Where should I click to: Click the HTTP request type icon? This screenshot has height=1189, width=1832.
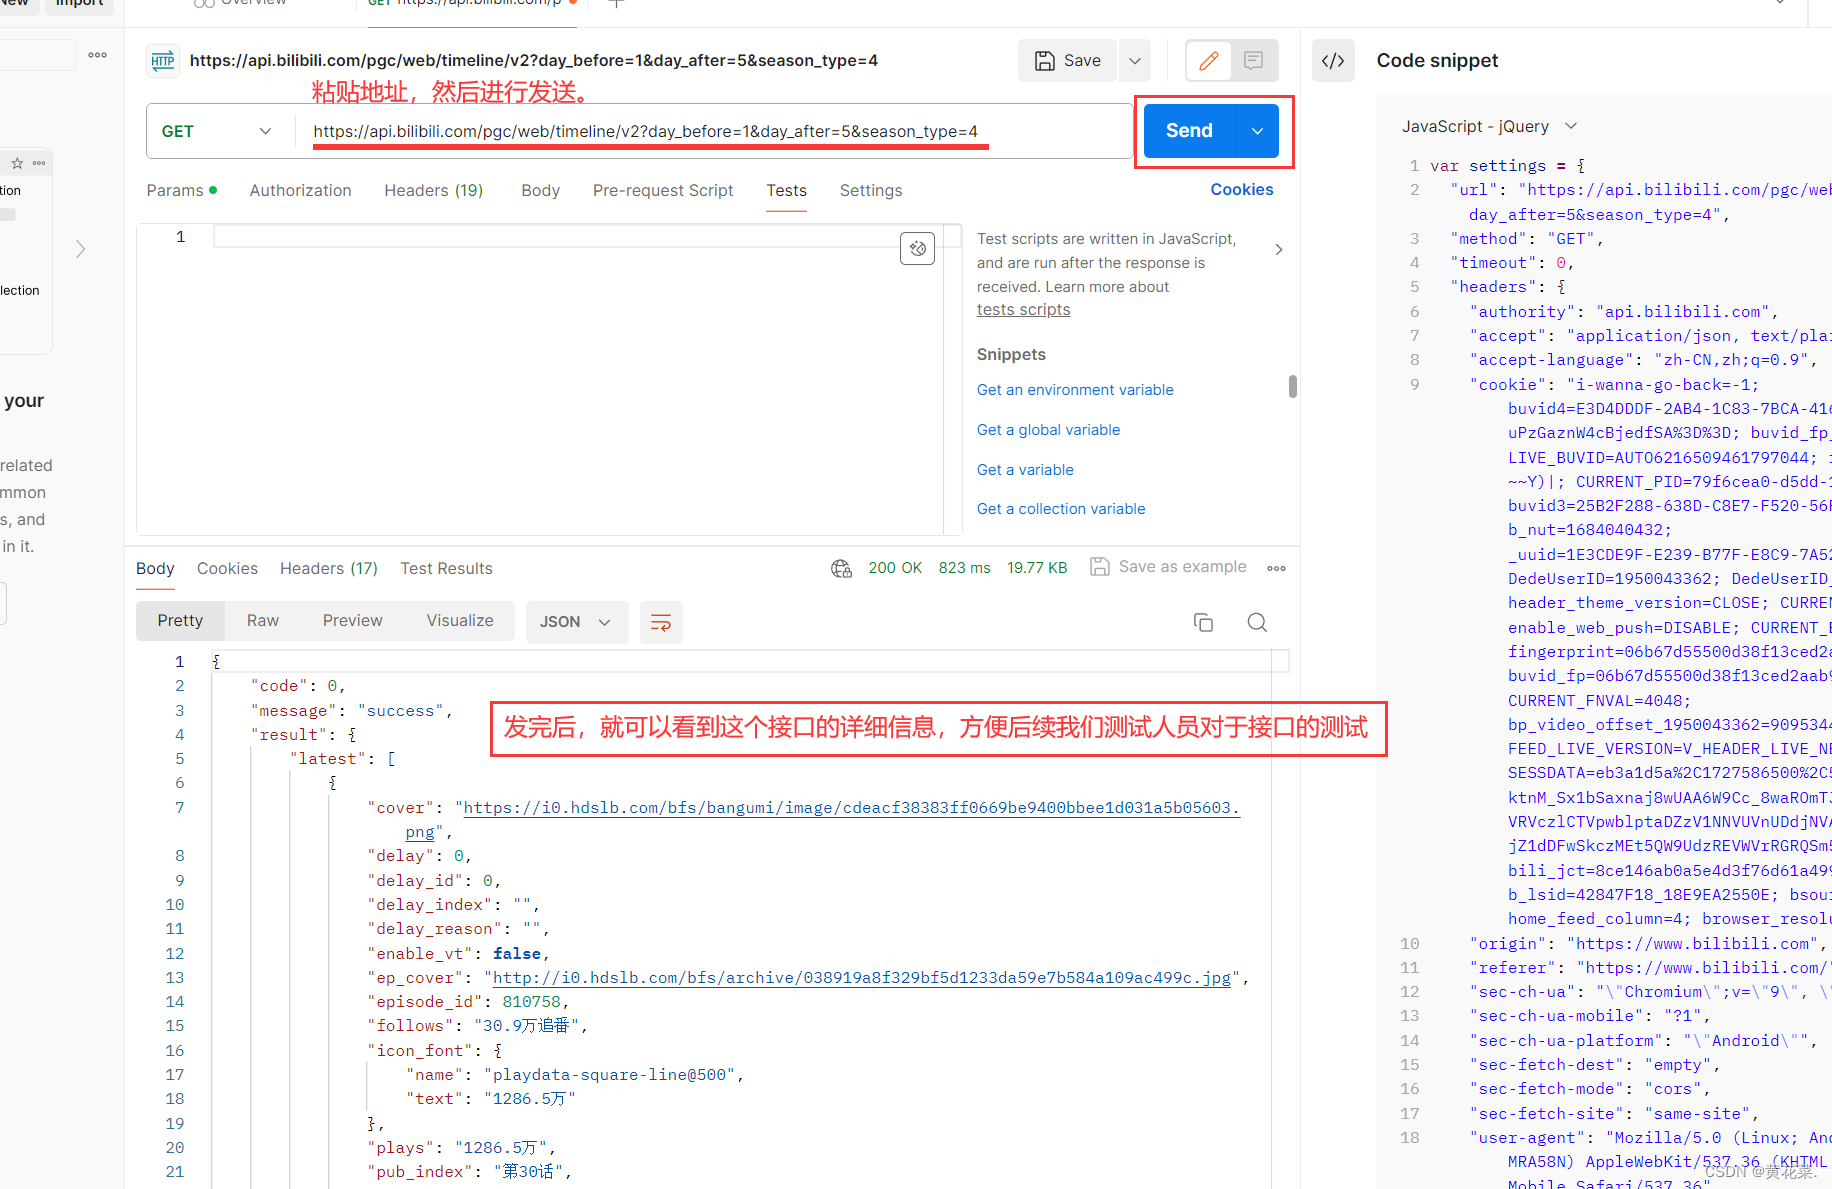(x=163, y=61)
